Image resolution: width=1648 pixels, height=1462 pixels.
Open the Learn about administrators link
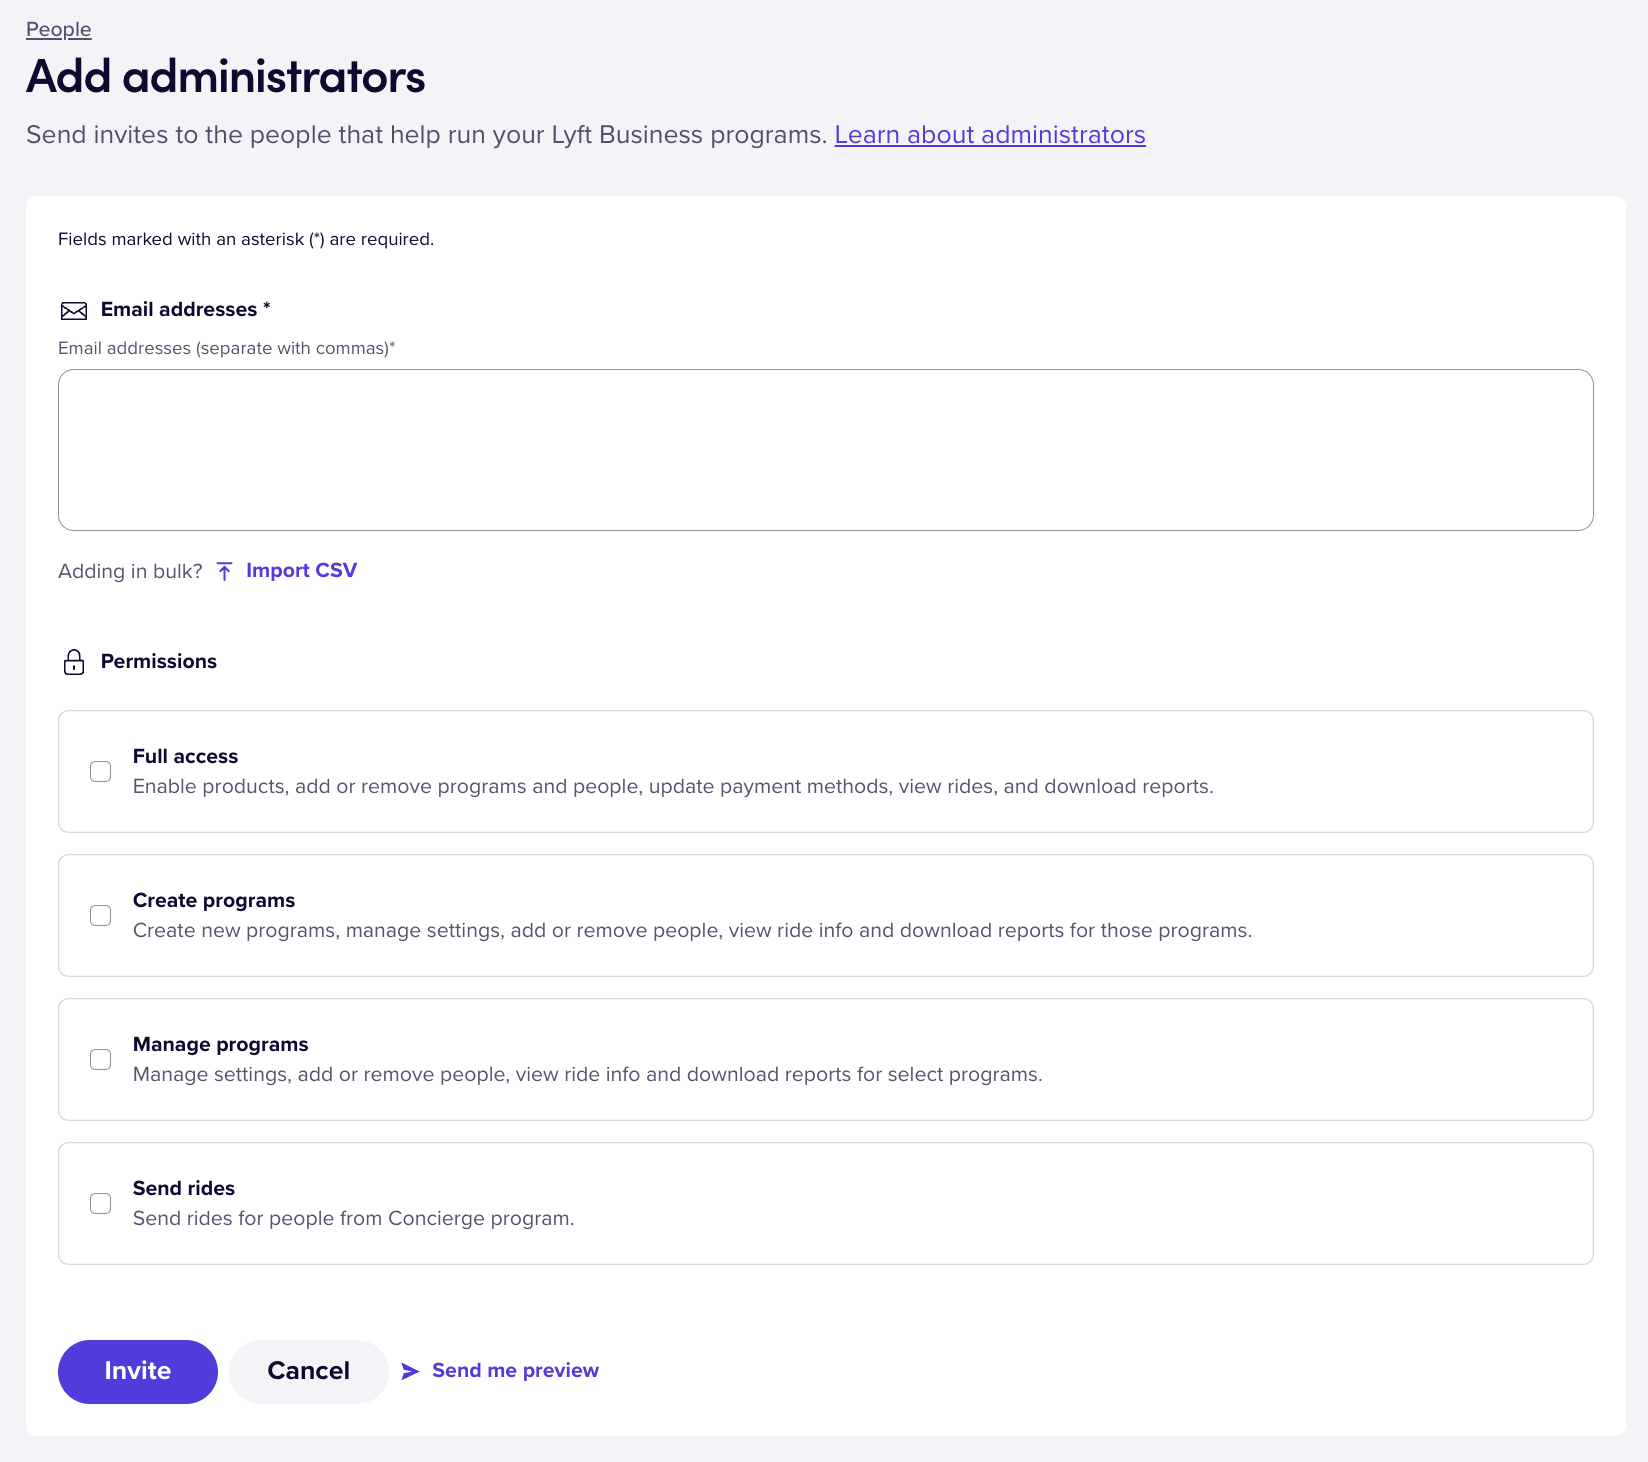point(990,135)
